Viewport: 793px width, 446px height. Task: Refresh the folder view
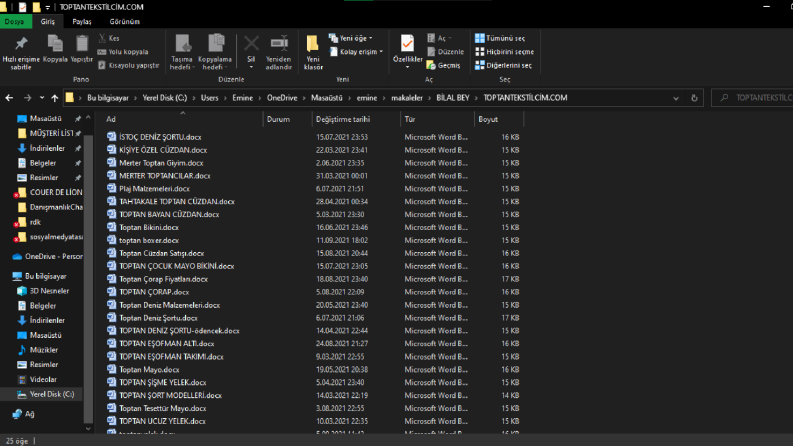pos(694,98)
